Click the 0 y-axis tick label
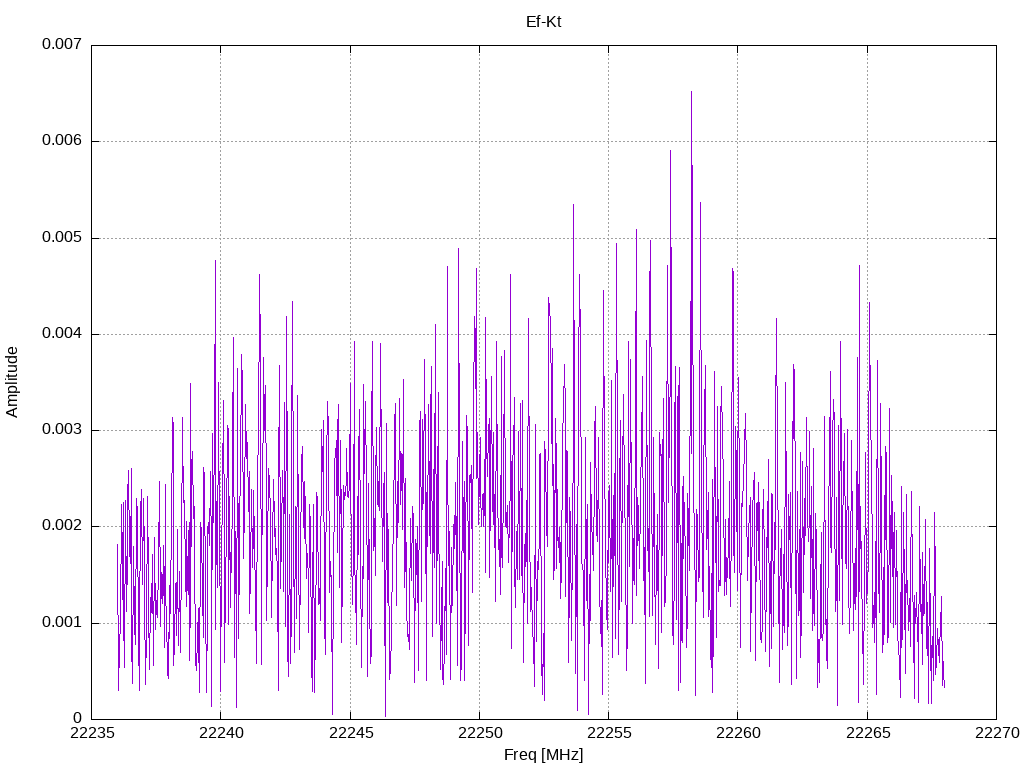The image size is (1024, 768). pos(78,718)
